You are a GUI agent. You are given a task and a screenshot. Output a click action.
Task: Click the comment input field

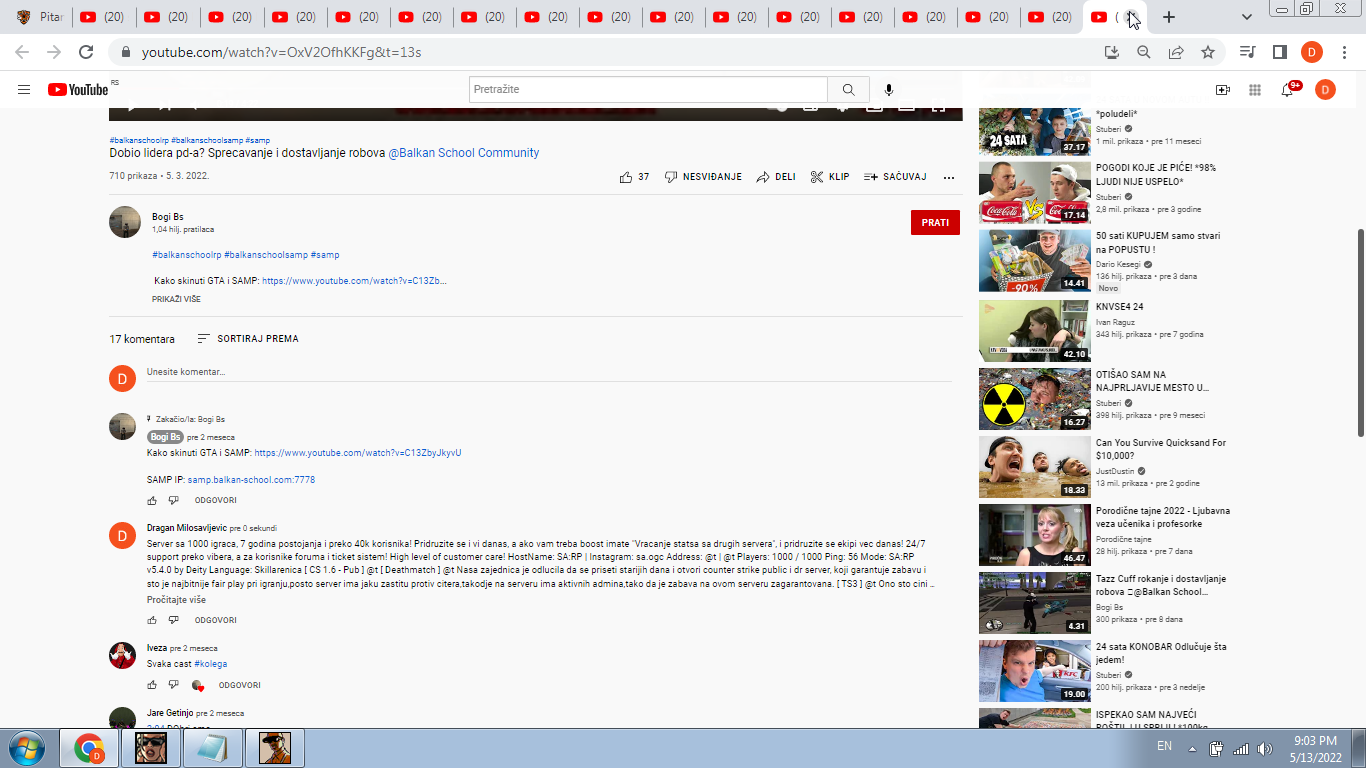coord(549,372)
